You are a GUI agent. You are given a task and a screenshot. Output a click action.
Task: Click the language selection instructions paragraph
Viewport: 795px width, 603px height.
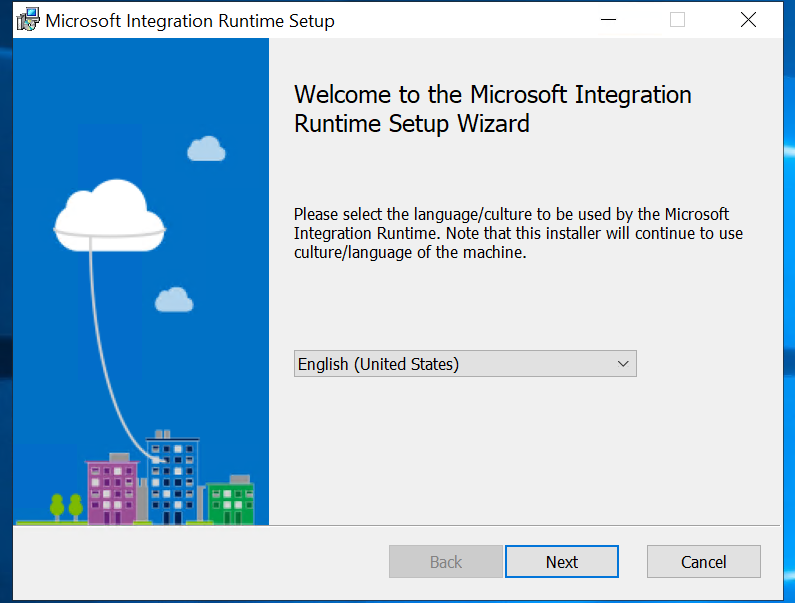[517, 233]
